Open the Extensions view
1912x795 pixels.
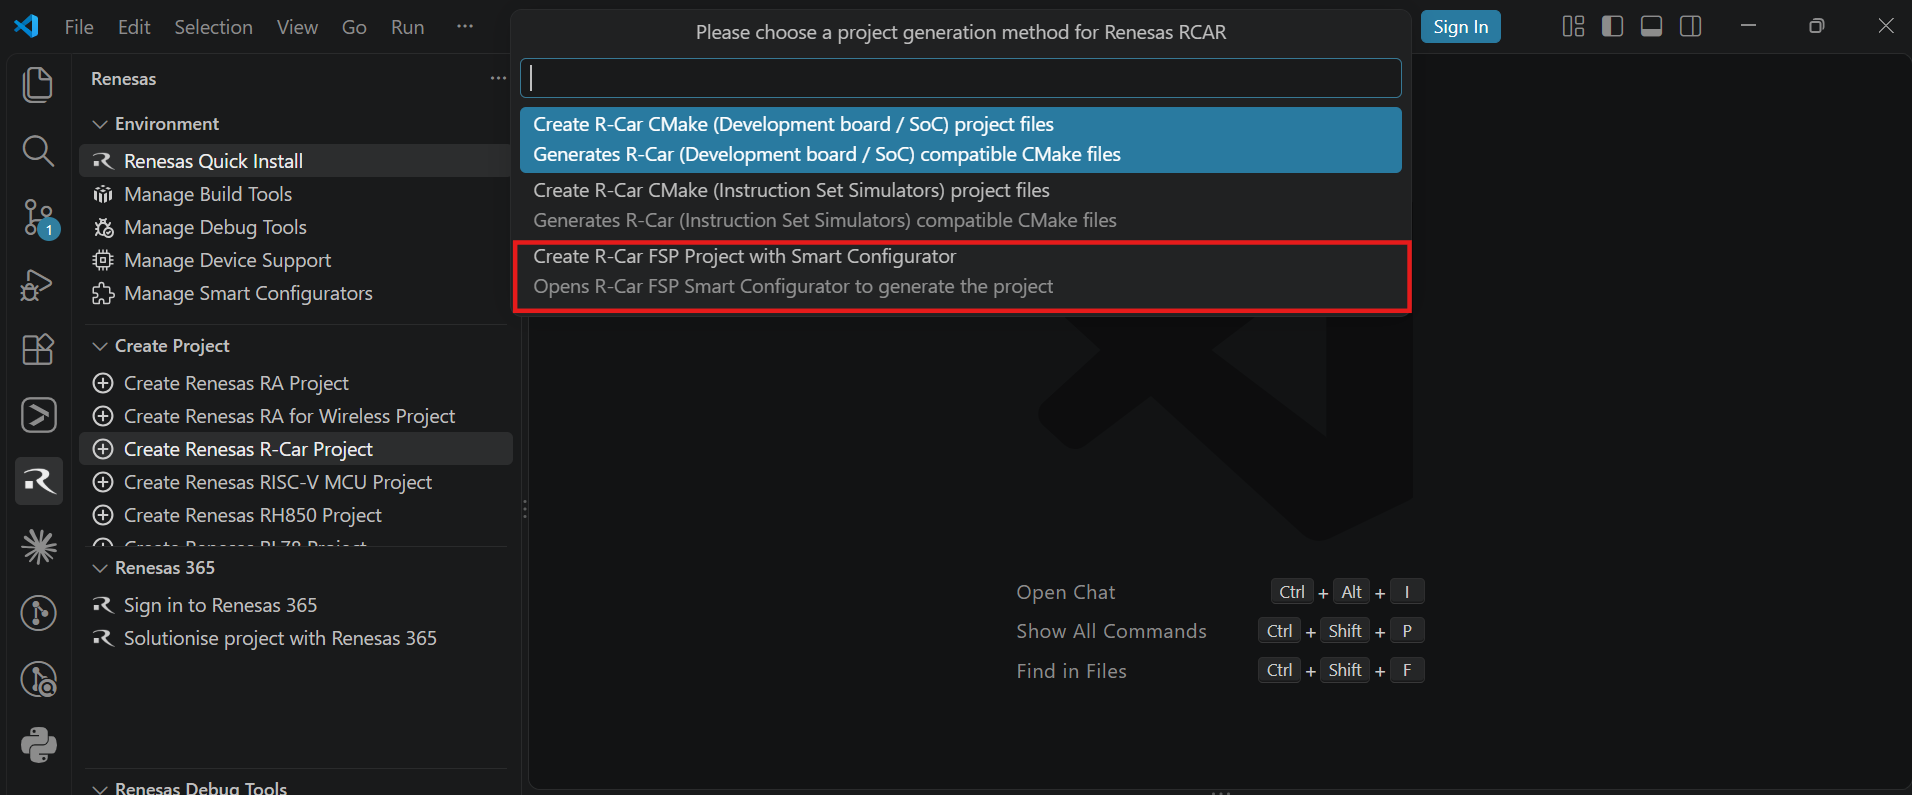pos(38,349)
